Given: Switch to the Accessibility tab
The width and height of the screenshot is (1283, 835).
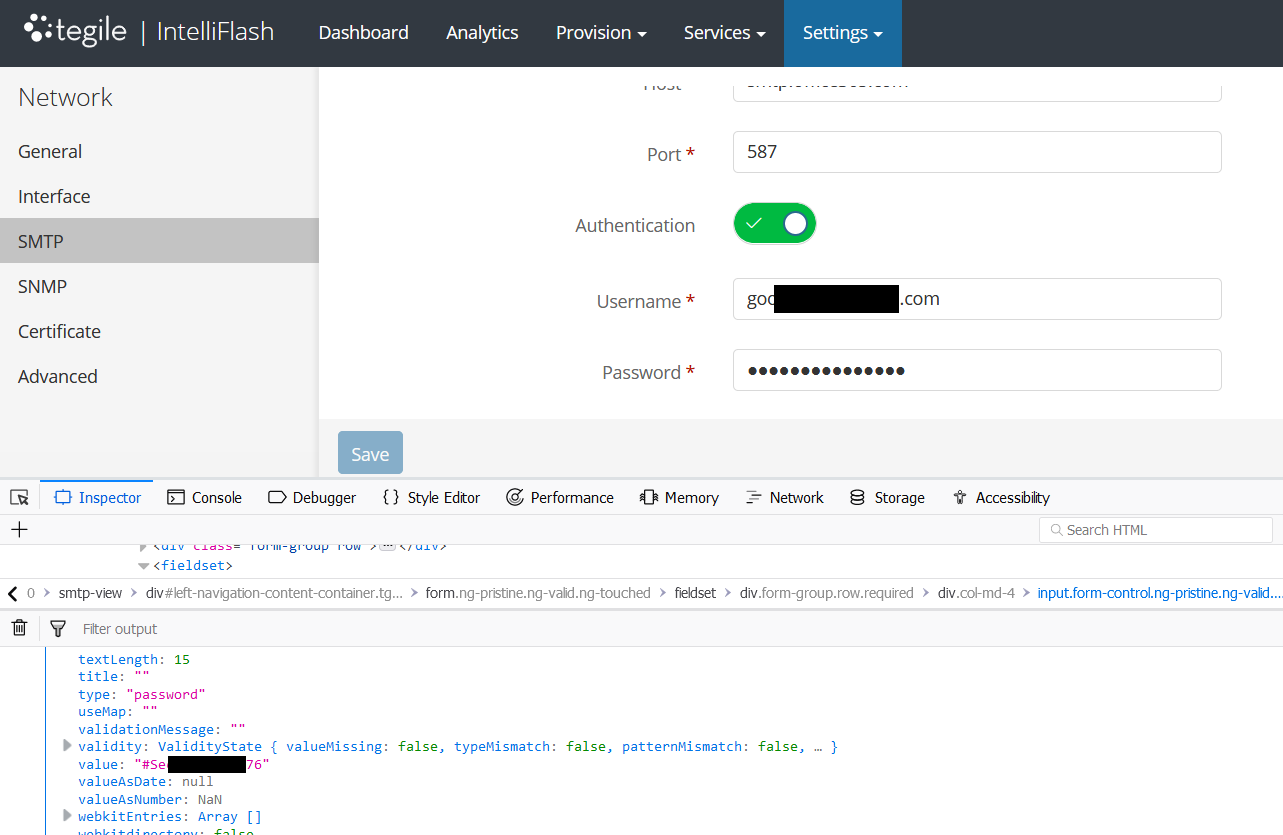Looking at the screenshot, I should pyautogui.click(x=1001, y=497).
